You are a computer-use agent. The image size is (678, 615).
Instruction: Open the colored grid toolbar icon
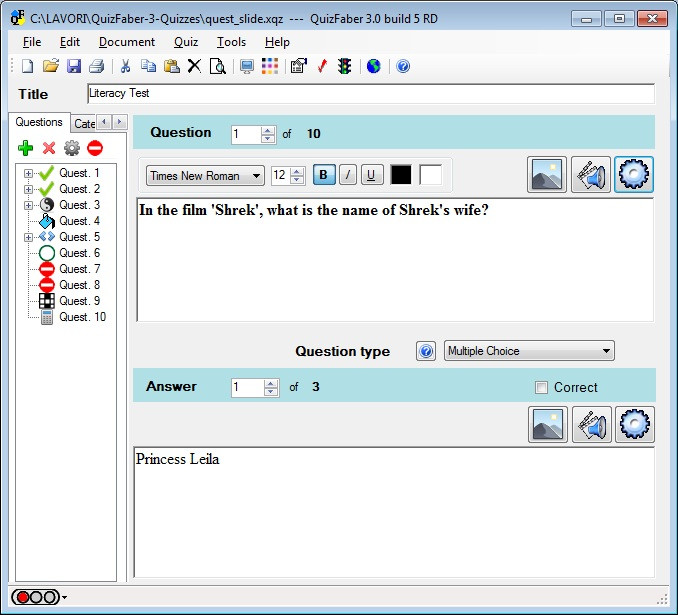pos(270,66)
